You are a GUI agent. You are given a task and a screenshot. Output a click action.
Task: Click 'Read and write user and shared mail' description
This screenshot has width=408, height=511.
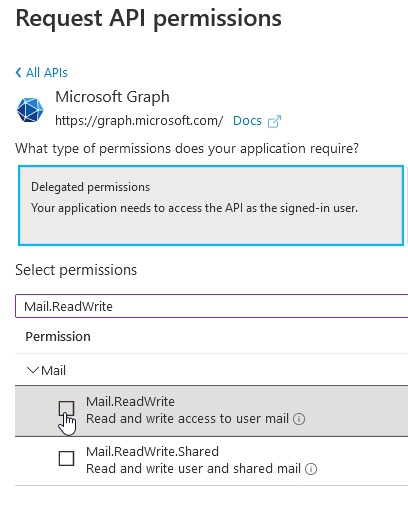pyautogui.click(x=193, y=469)
